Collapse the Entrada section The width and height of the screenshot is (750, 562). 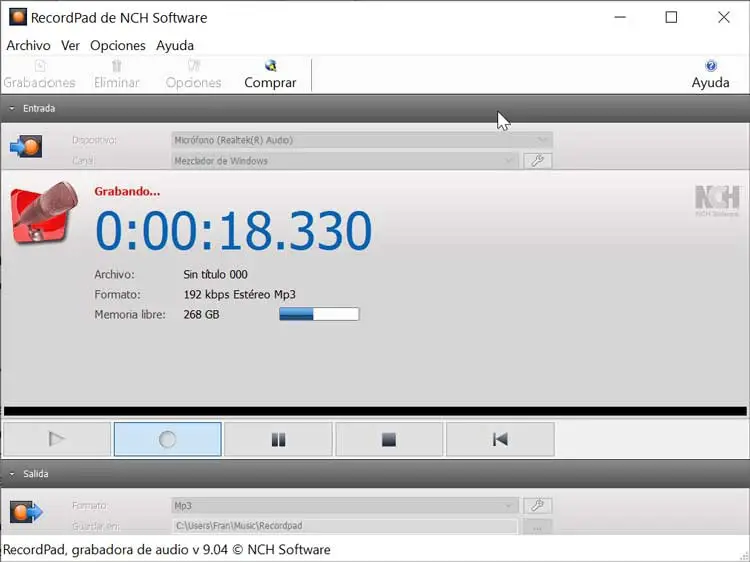[x=12, y=109]
